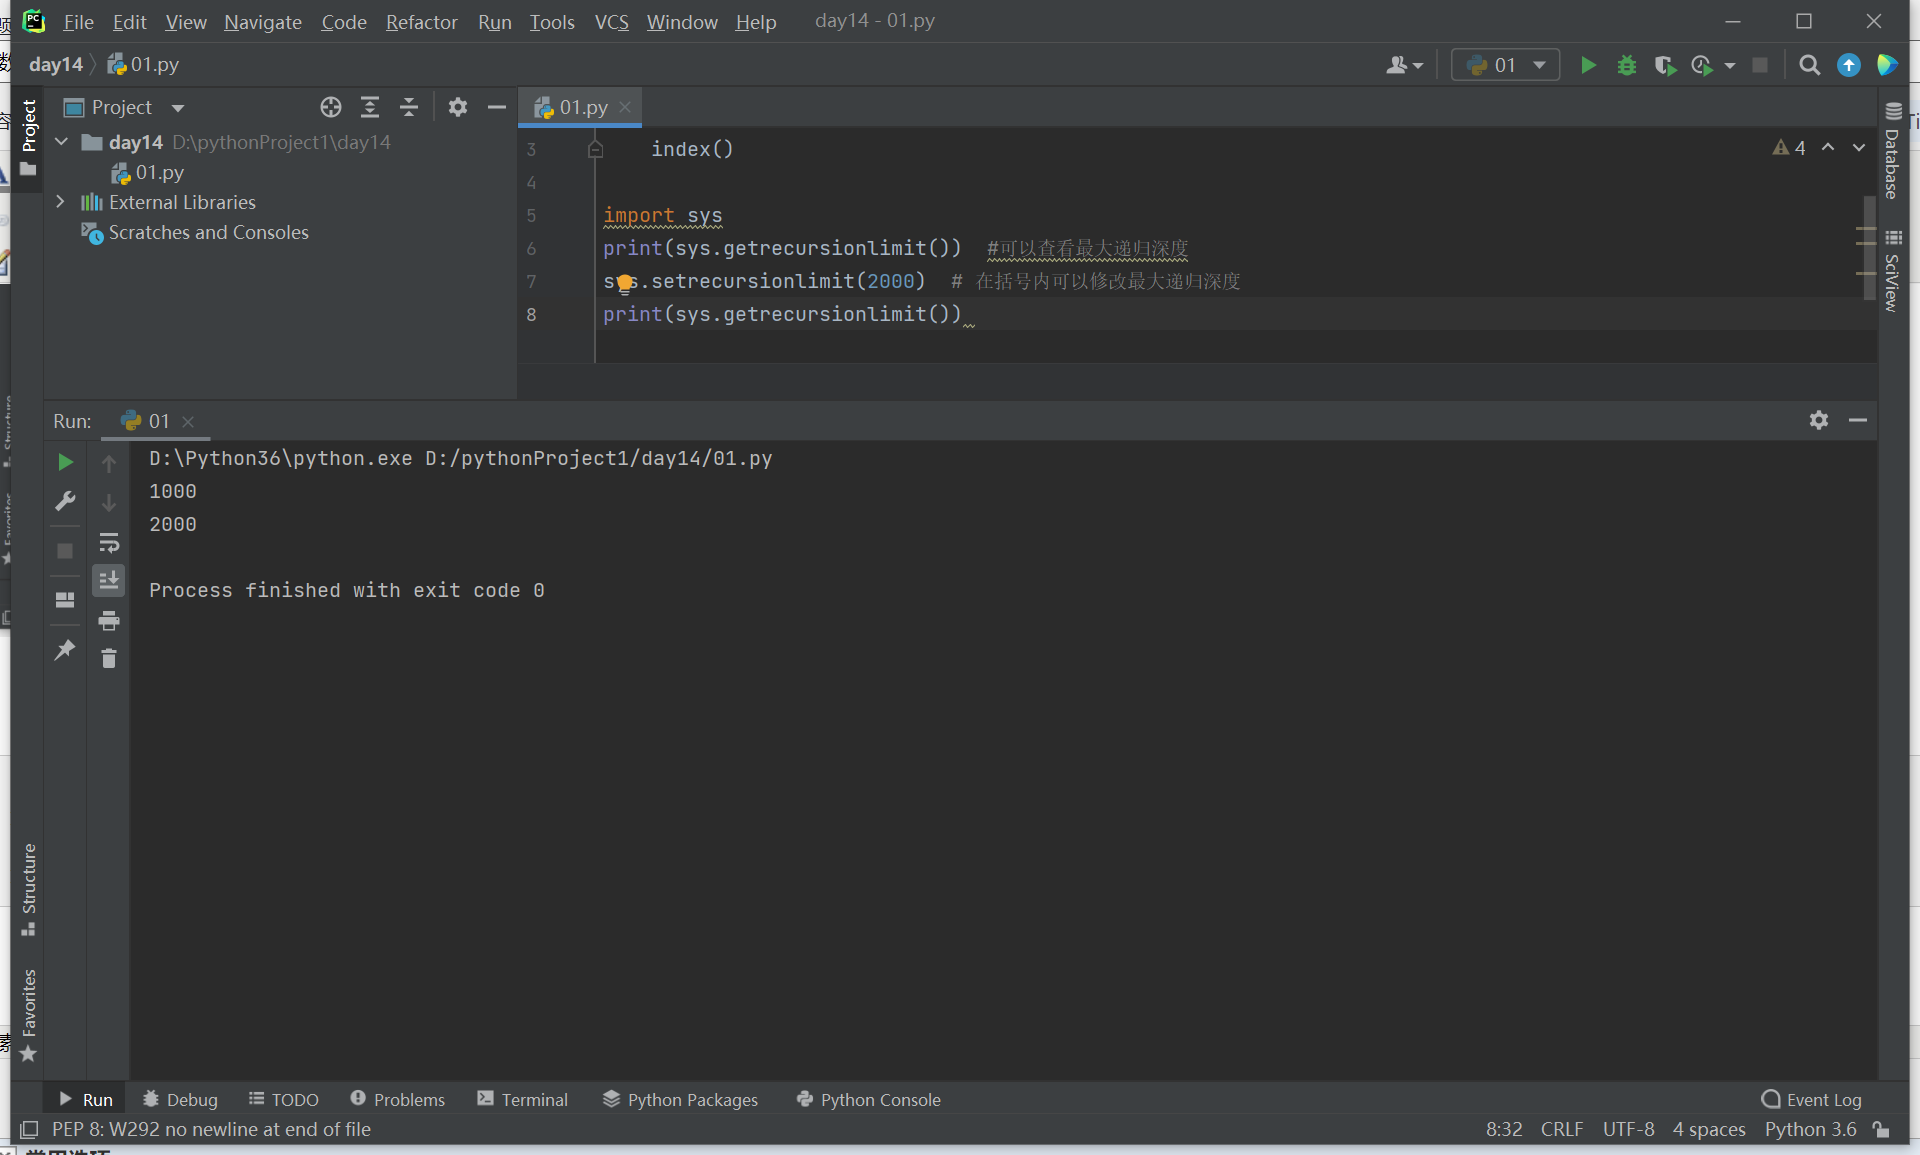Click the Locate/Select Opened File icon
This screenshot has width=1920, height=1155.
(331, 107)
